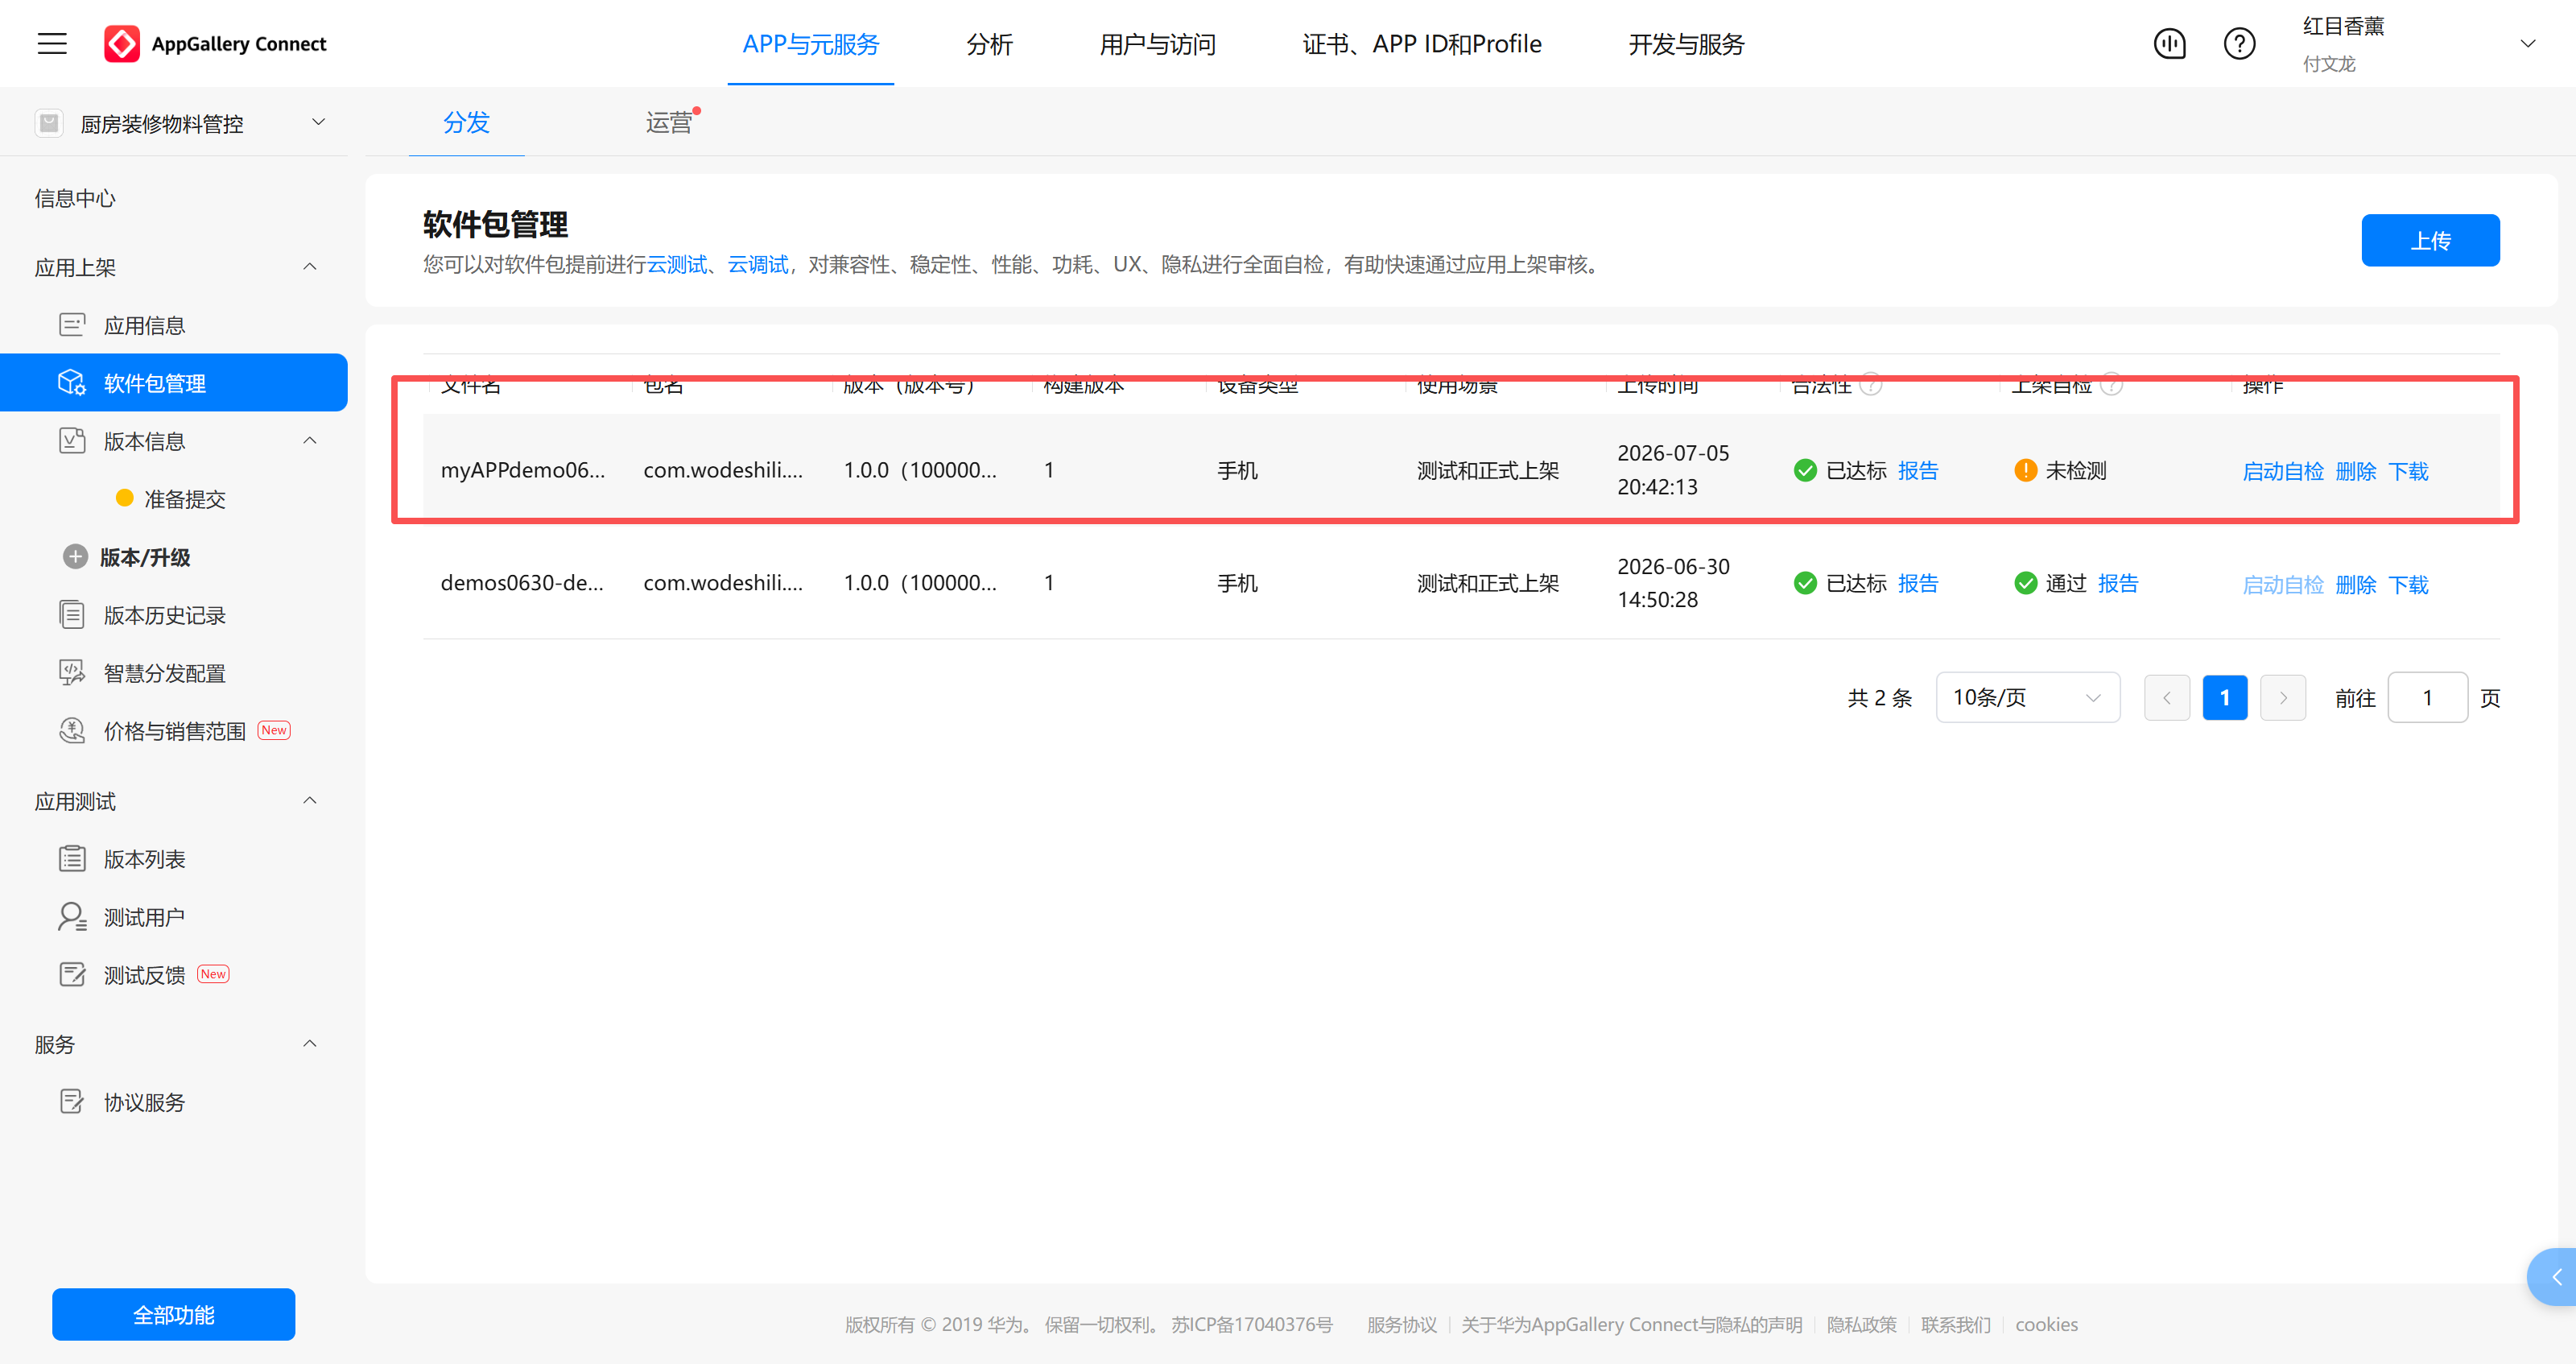Open 准备提交 version entry
This screenshot has width=2576, height=1364.
185,499
